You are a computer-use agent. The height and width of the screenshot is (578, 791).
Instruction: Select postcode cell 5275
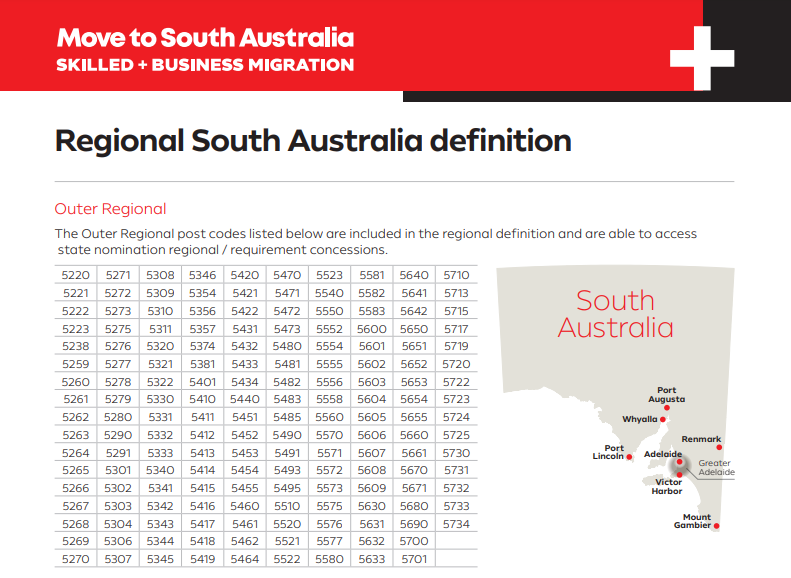click(118, 329)
